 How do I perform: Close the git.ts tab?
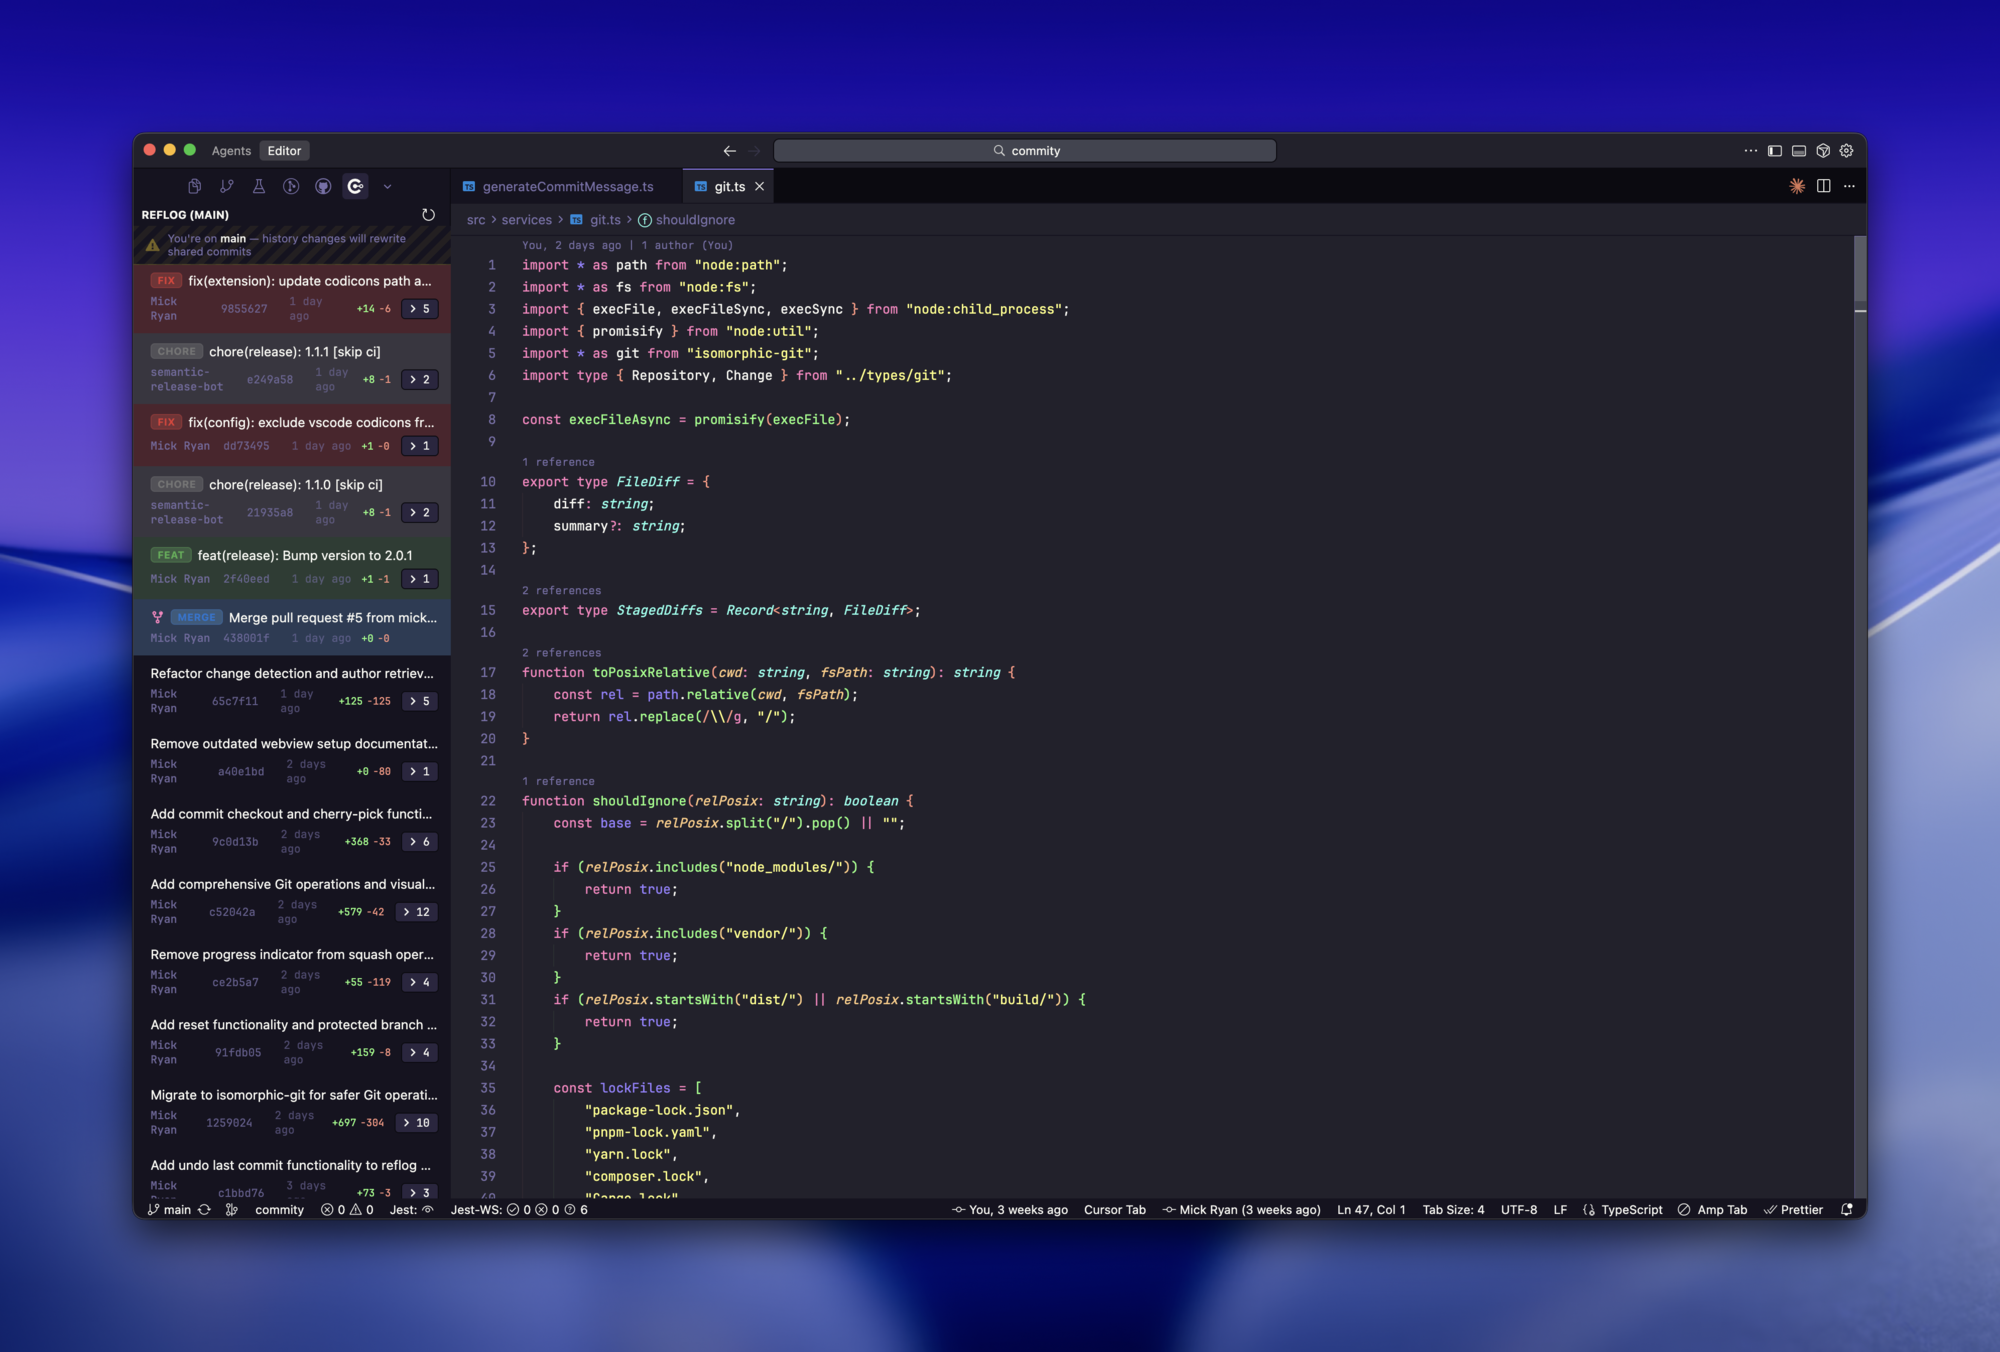pyautogui.click(x=760, y=187)
